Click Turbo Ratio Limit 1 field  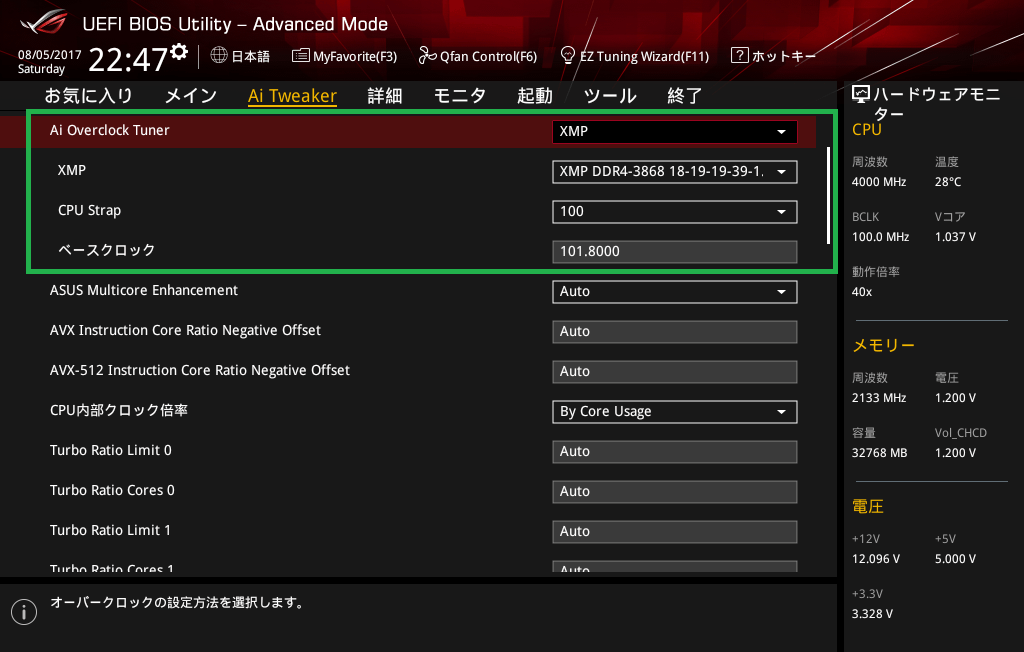point(675,532)
